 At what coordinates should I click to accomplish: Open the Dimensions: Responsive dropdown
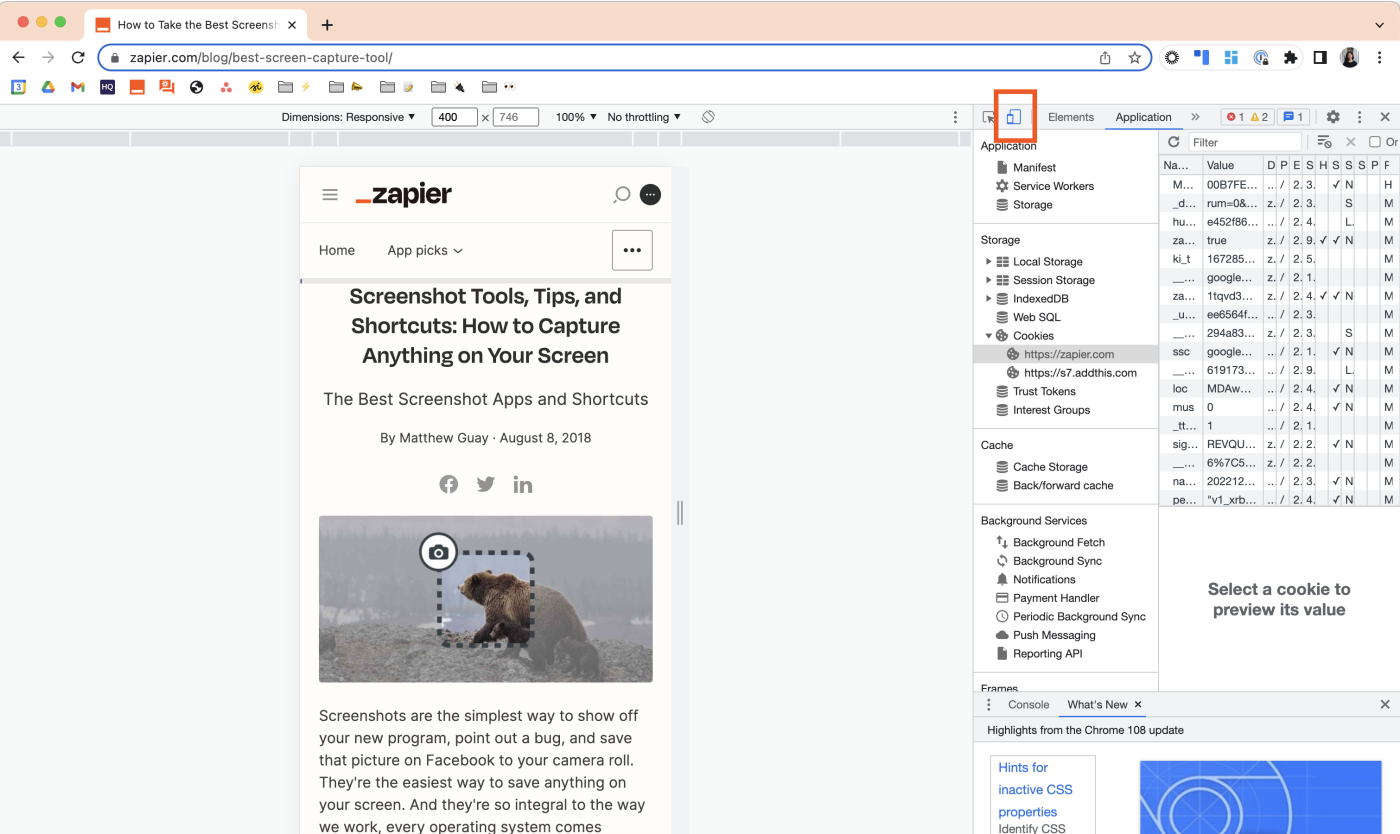348,117
